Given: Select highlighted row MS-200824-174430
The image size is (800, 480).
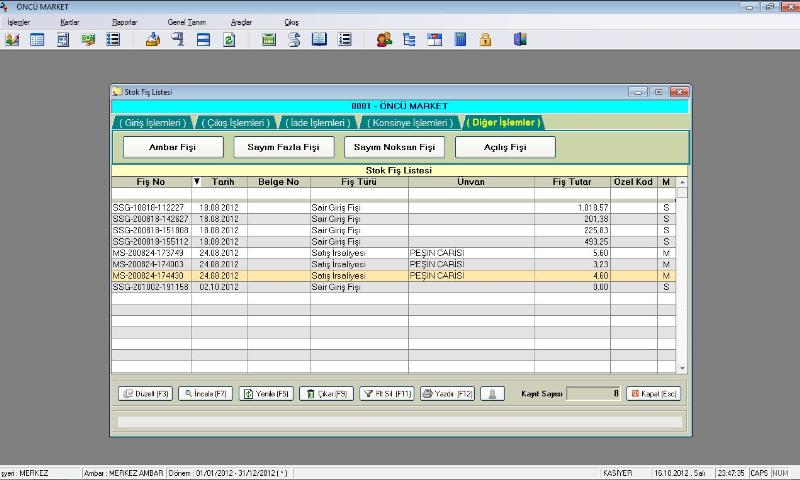Looking at the screenshot, I should (x=393, y=275).
